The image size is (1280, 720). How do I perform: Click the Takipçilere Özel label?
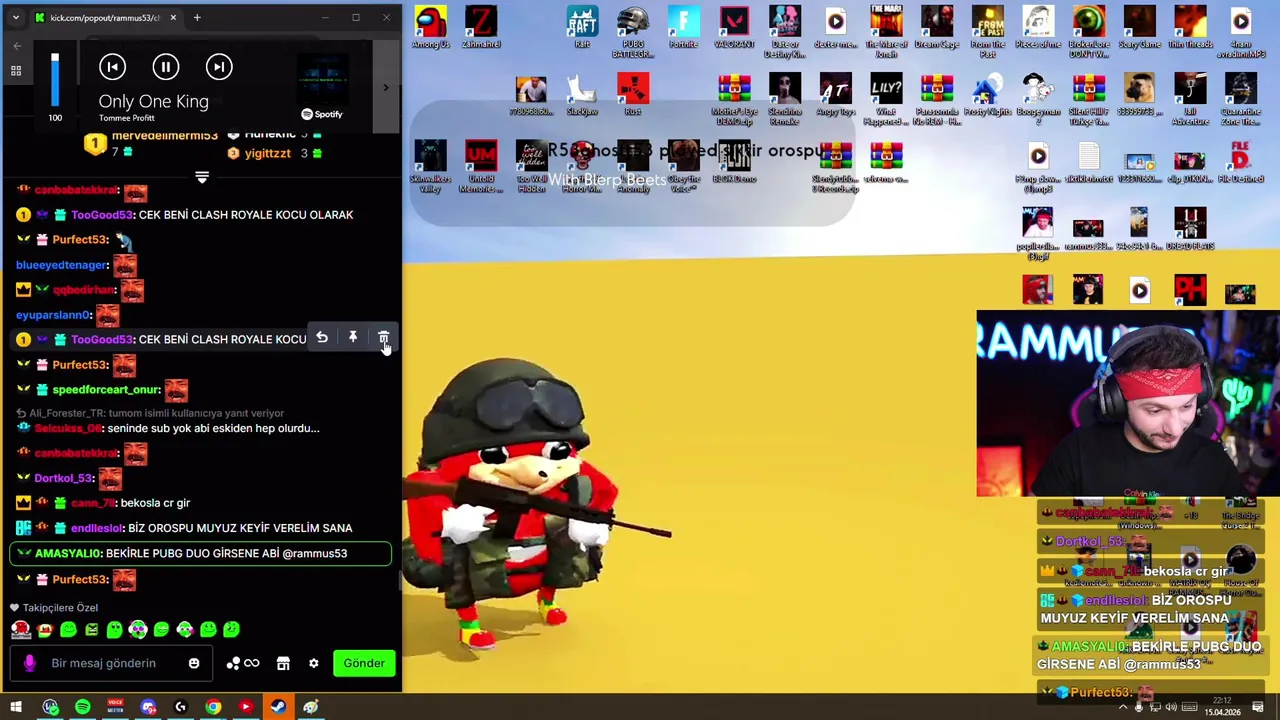60,608
